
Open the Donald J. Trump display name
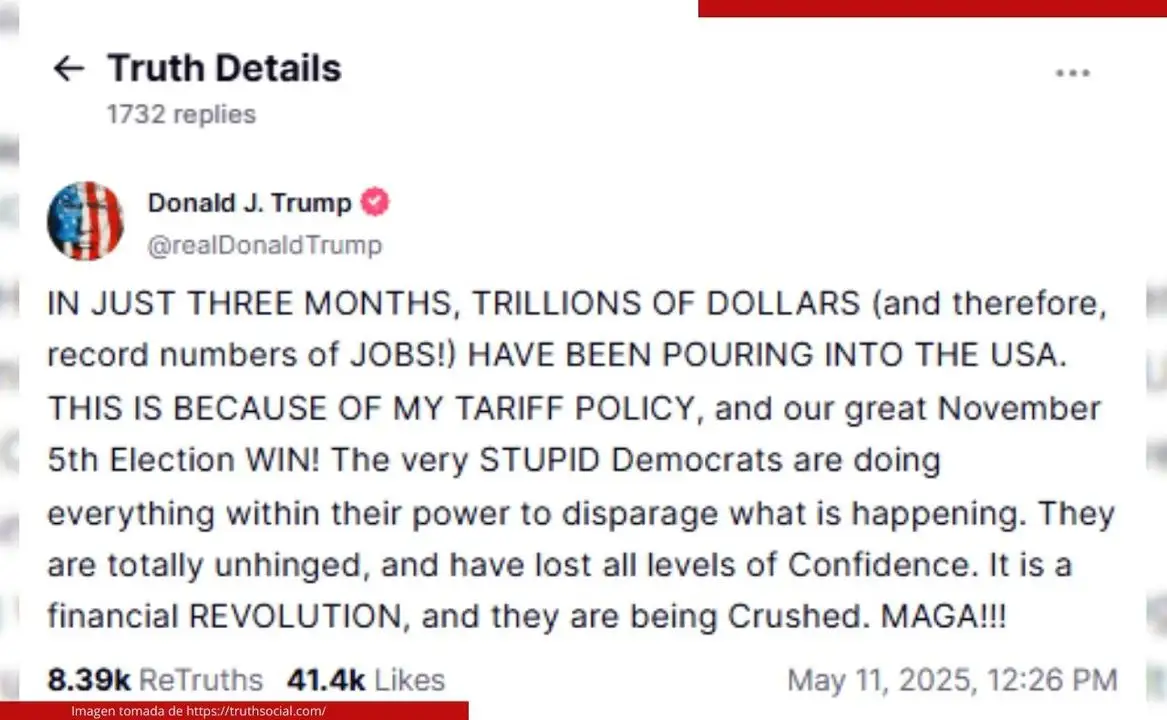[249, 203]
